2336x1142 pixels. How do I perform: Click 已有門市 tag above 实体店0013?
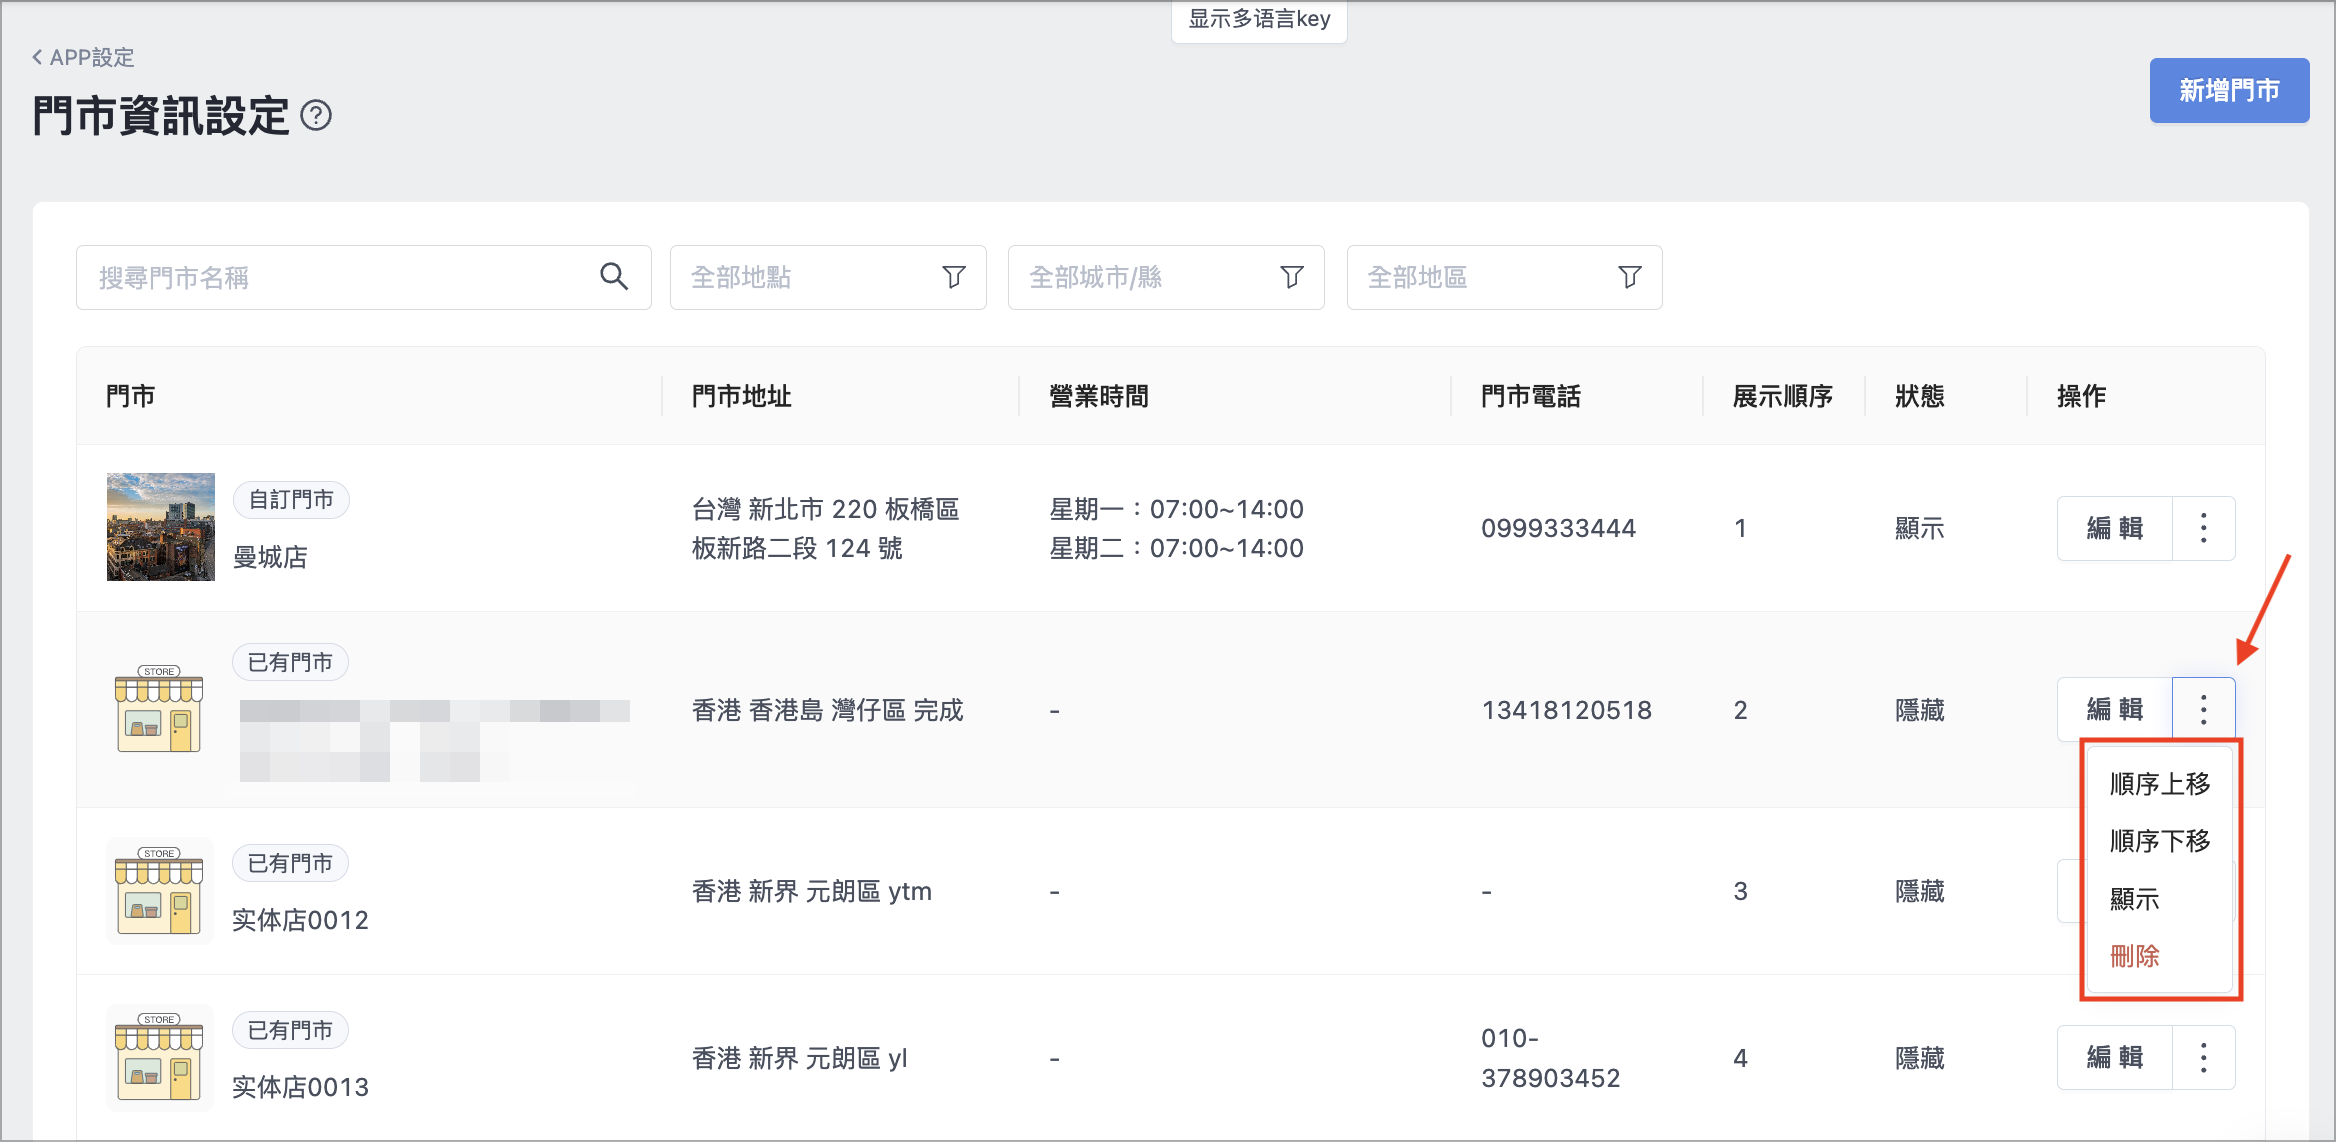(290, 1030)
